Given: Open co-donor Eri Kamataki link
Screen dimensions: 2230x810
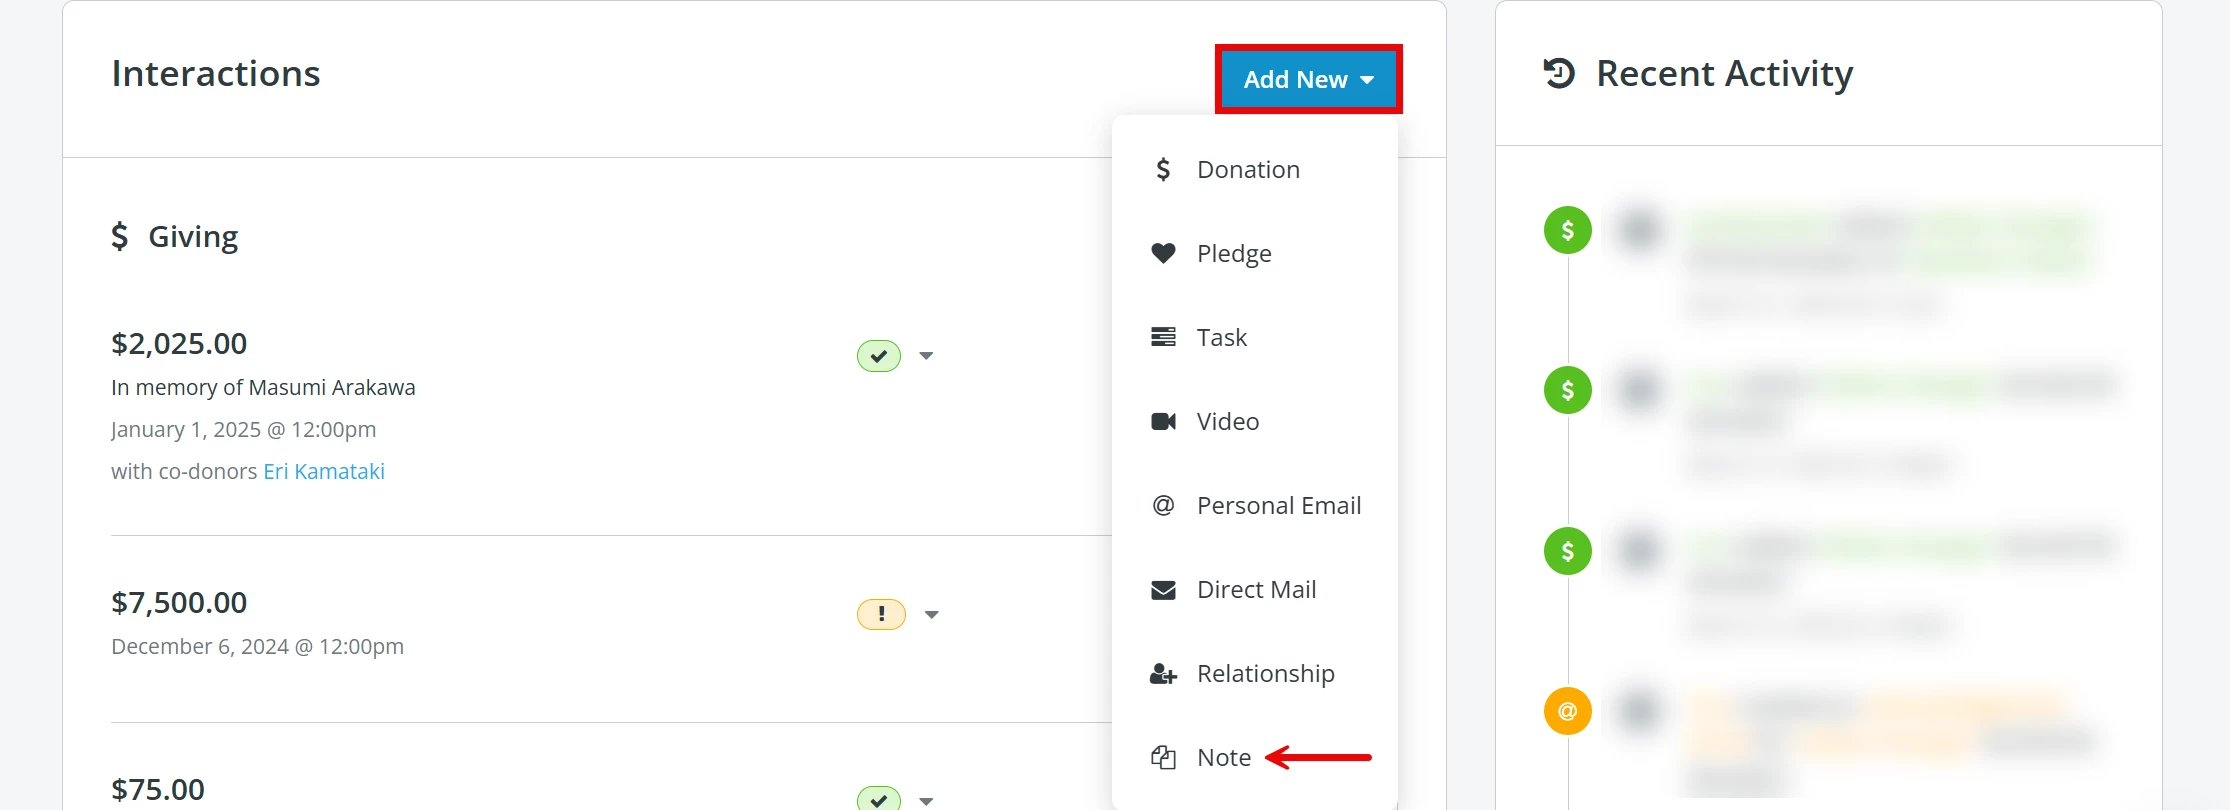Looking at the screenshot, I should tap(324, 471).
